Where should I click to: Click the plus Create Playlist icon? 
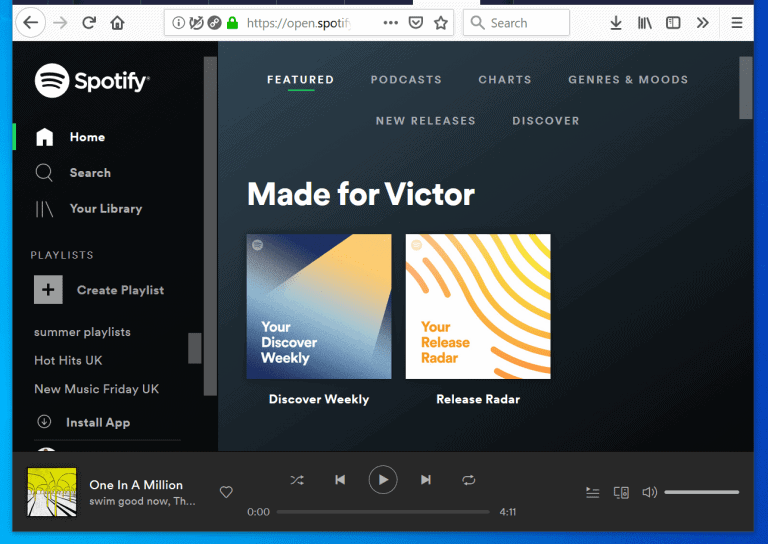click(48, 289)
